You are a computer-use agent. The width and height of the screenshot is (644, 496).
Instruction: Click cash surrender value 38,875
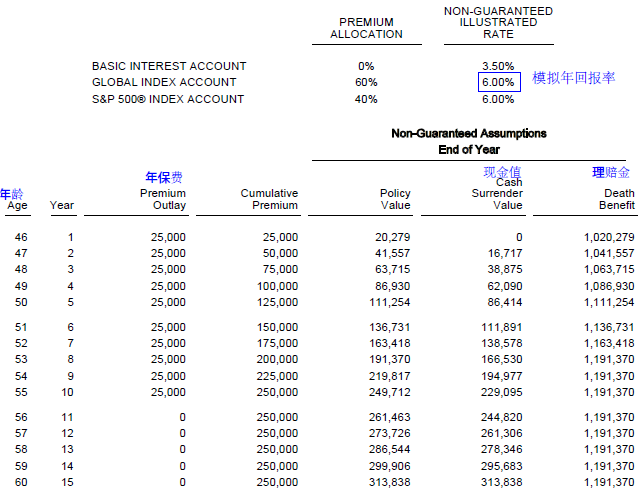(505, 269)
